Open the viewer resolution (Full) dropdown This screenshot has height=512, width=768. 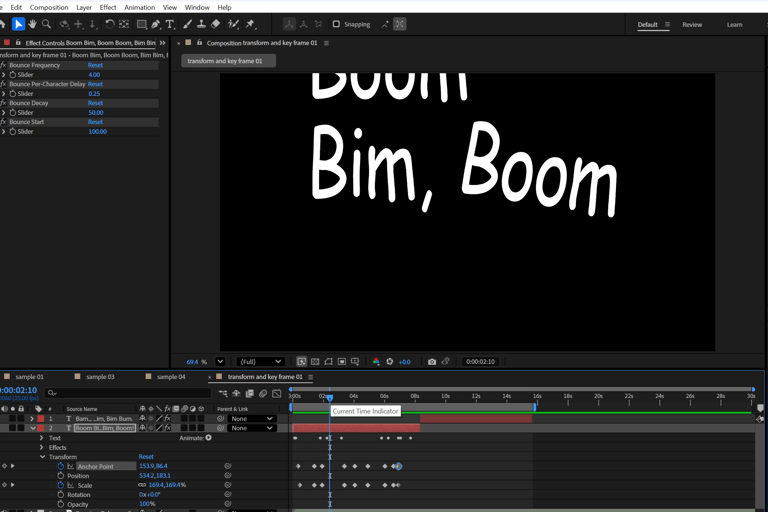coord(260,362)
